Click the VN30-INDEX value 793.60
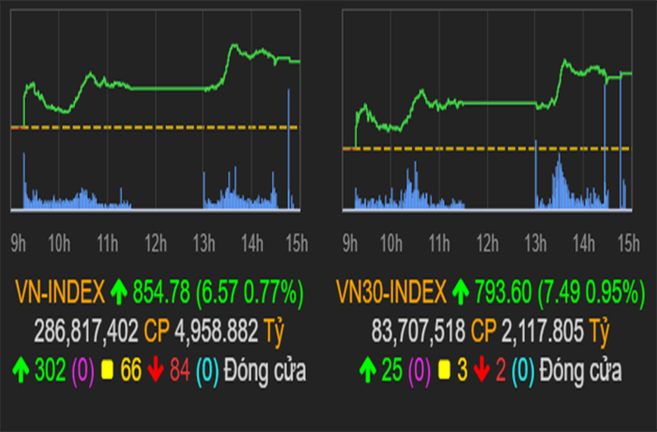Viewport: 657px width, 432px height. [x=505, y=293]
